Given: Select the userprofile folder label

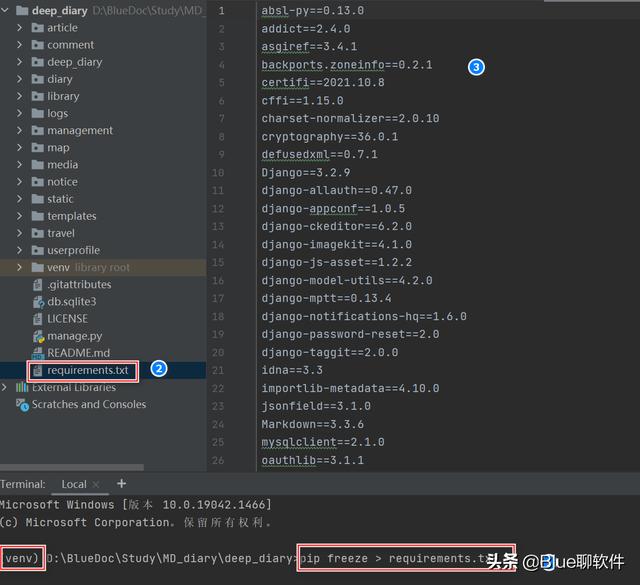Looking at the screenshot, I should click(x=73, y=250).
